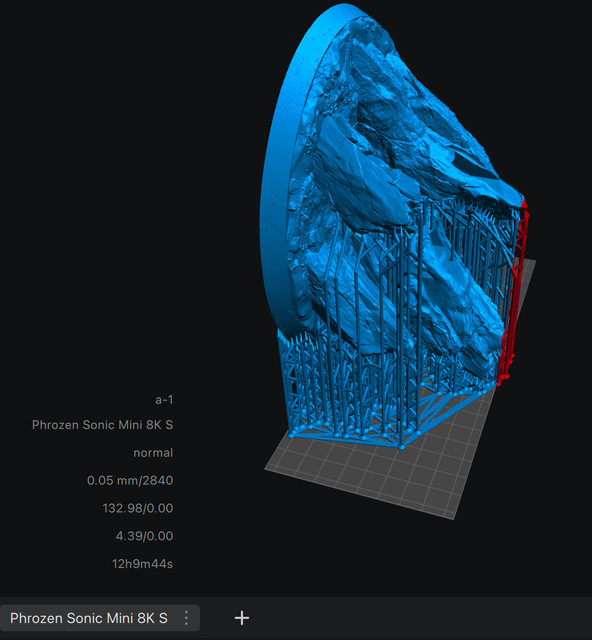Image resolution: width=592 pixels, height=640 pixels.
Task: Click the layer height text '0.05 mm/2840'
Action: point(130,480)
